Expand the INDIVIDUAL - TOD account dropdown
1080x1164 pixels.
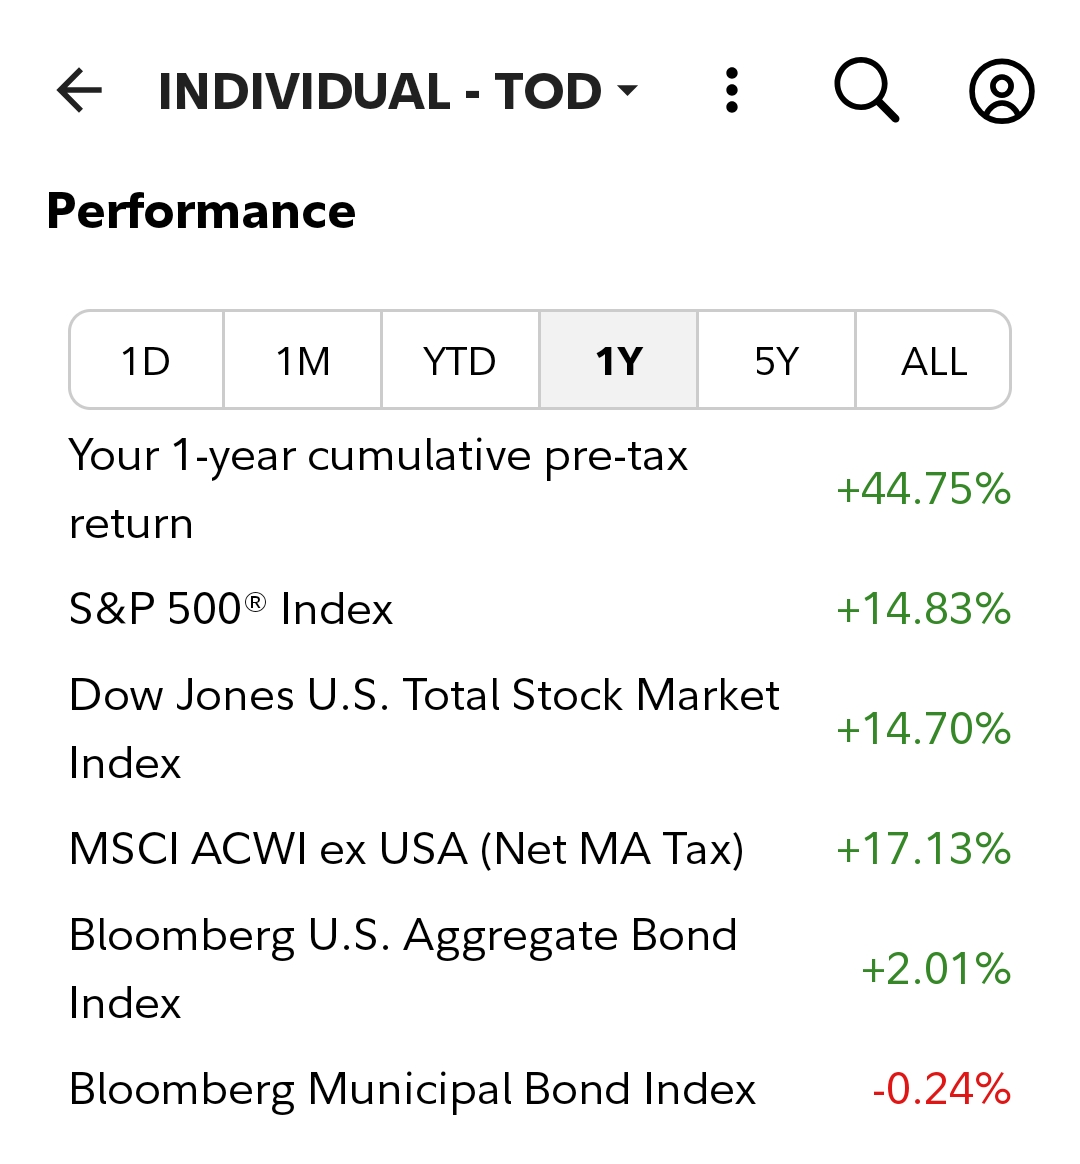398,91
